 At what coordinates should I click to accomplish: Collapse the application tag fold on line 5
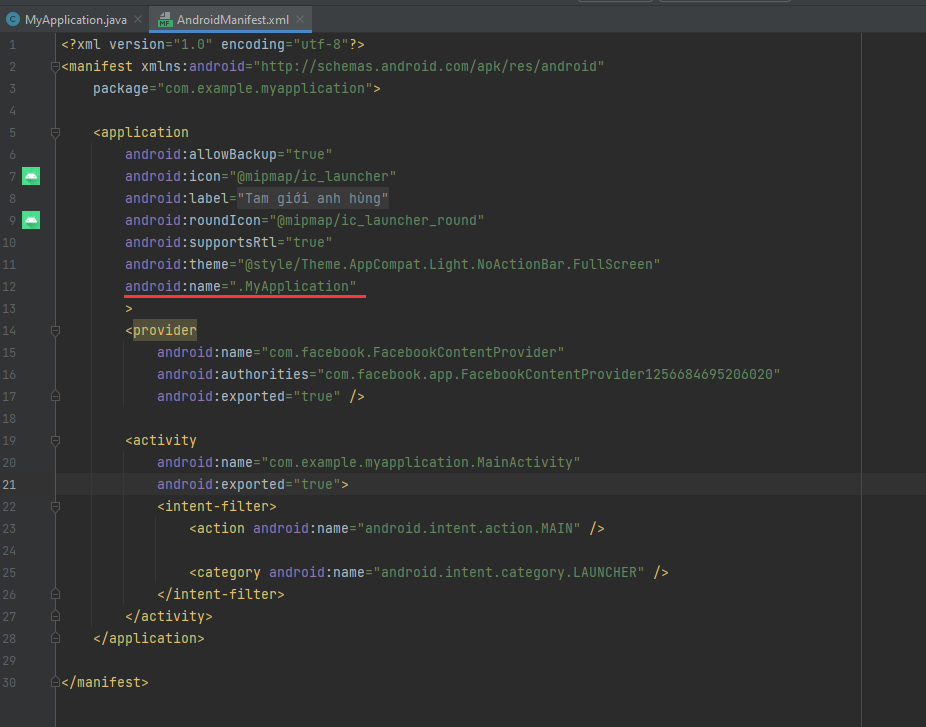click(x=55, y=133)
